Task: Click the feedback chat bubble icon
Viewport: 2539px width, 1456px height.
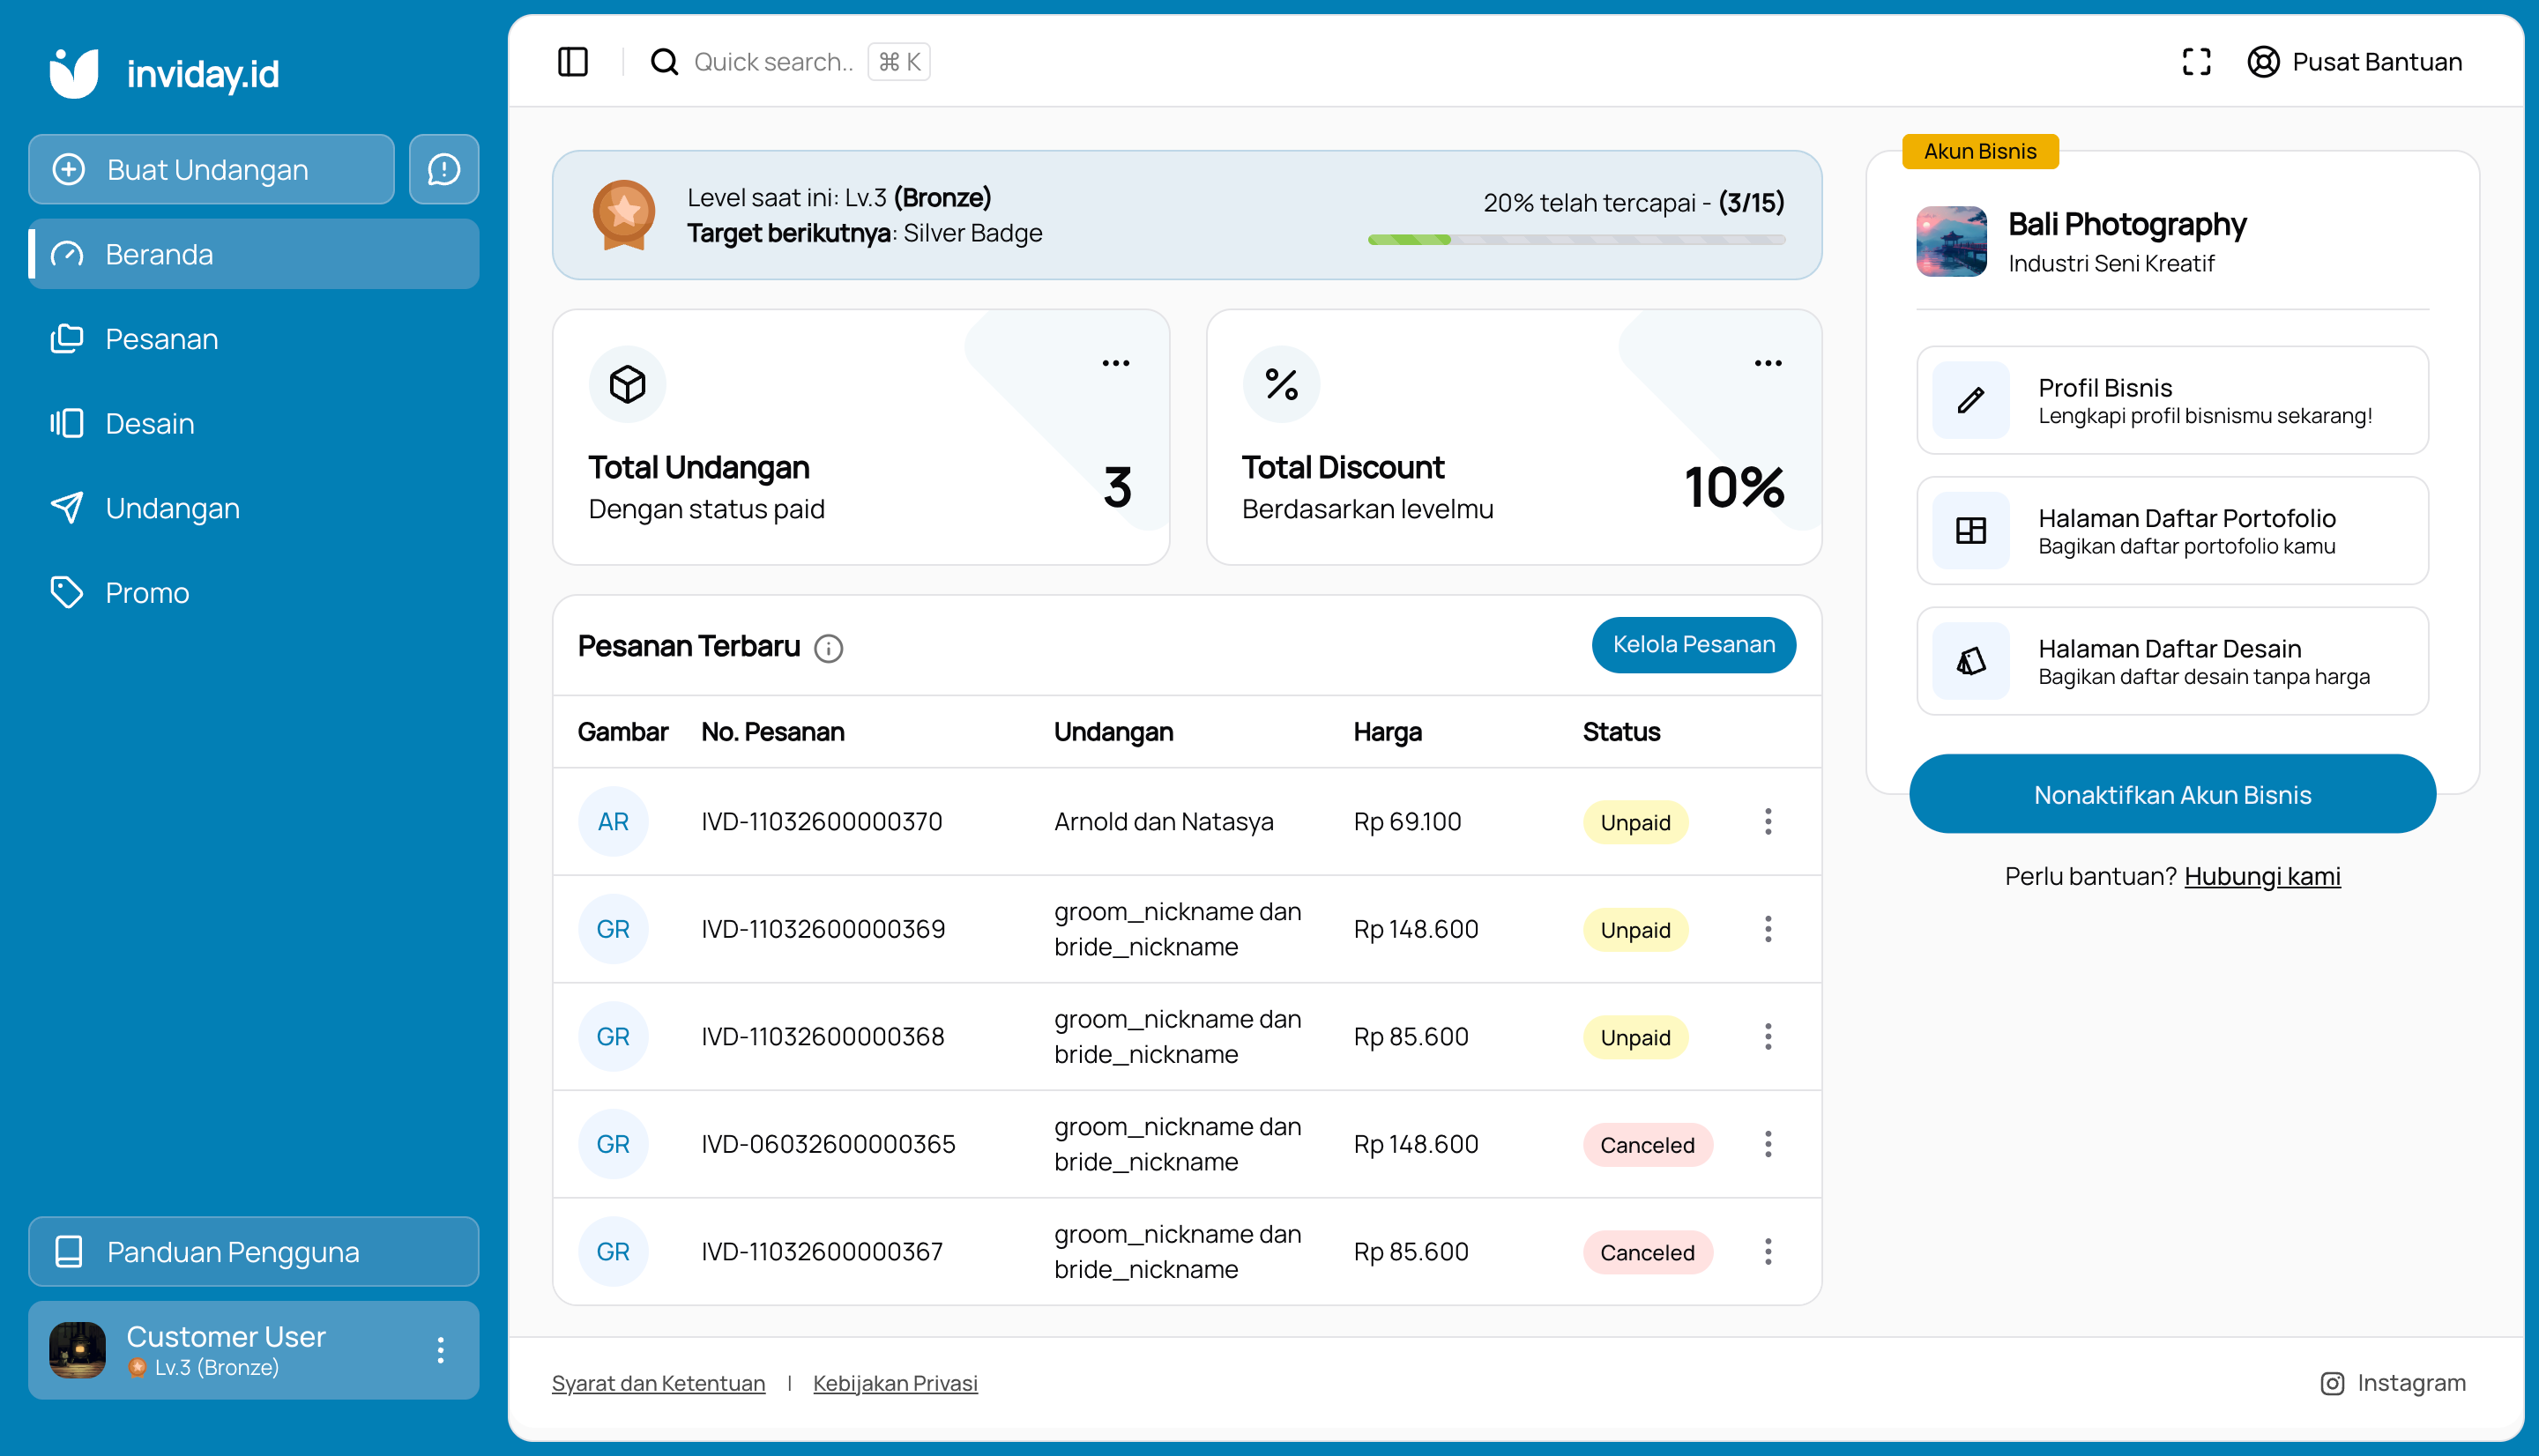Action: [x=444, y=169]
